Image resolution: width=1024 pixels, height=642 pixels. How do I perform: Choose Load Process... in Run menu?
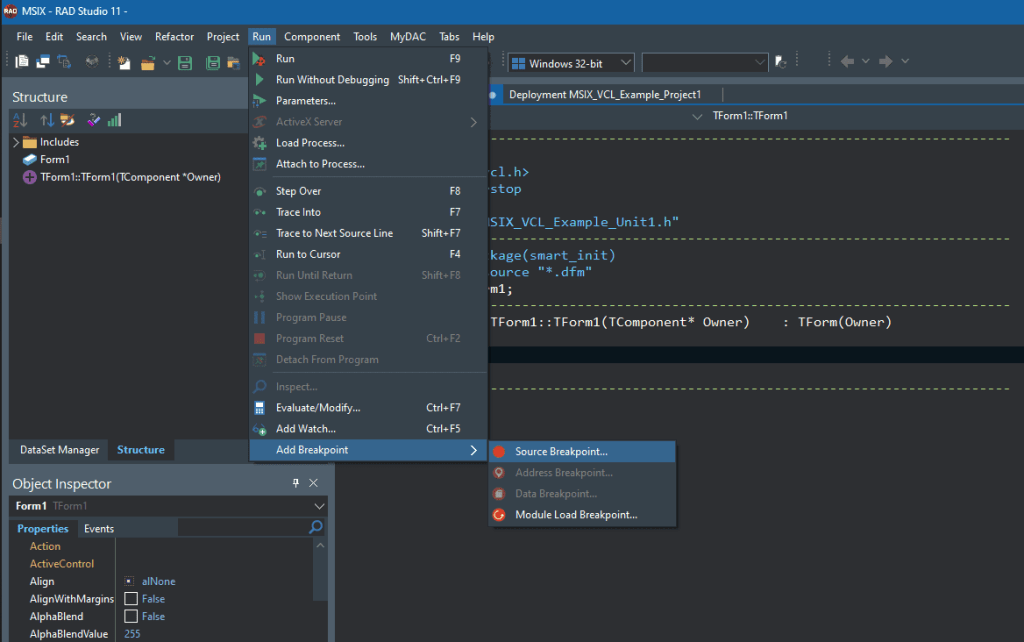[x=368, y=143]
